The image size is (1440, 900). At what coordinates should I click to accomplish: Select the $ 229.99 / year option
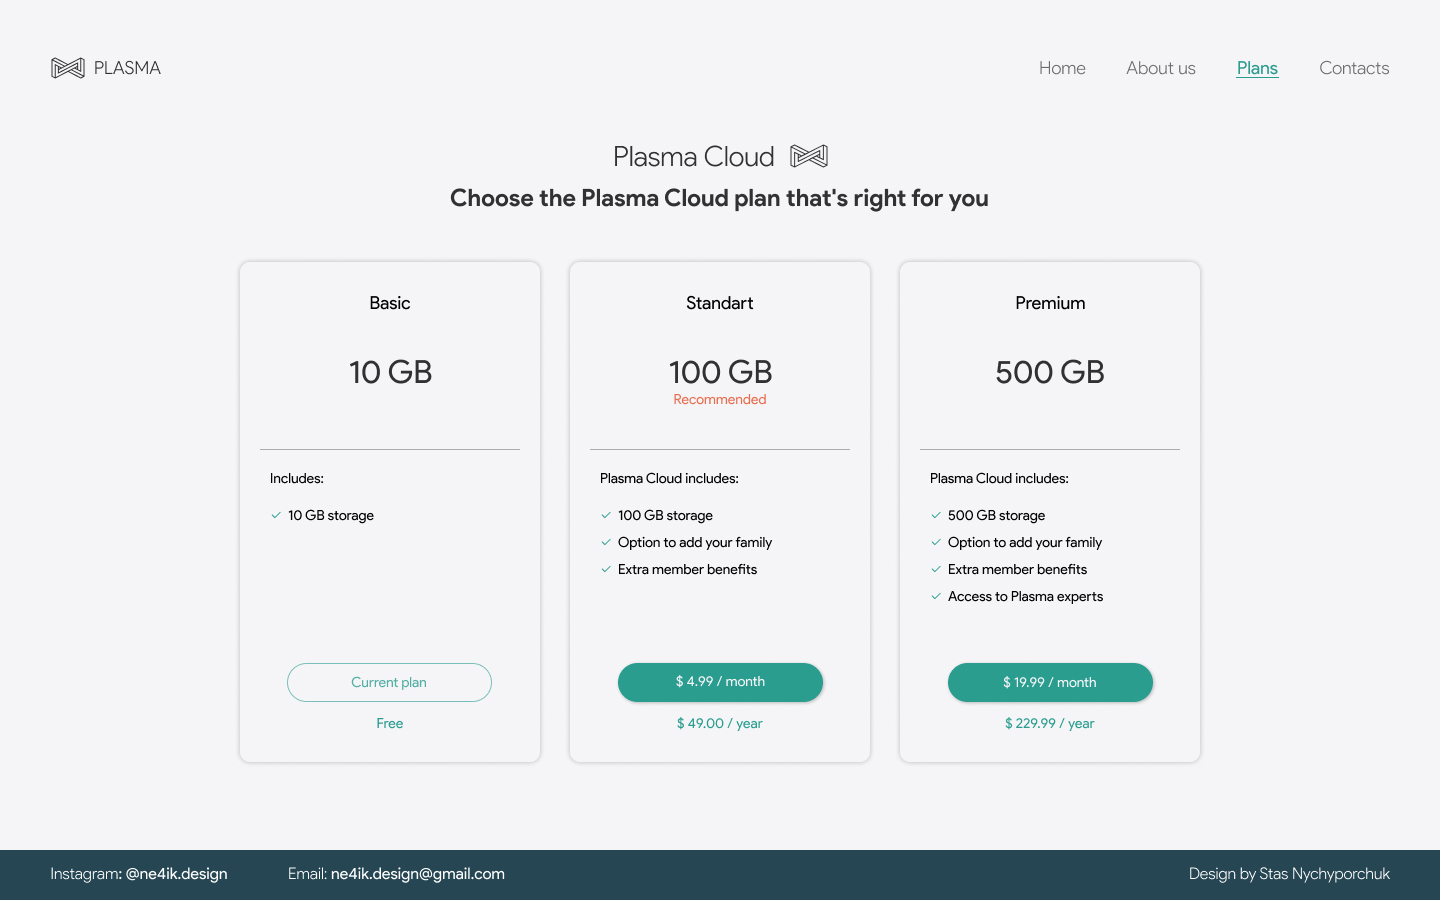(1050, 723)
